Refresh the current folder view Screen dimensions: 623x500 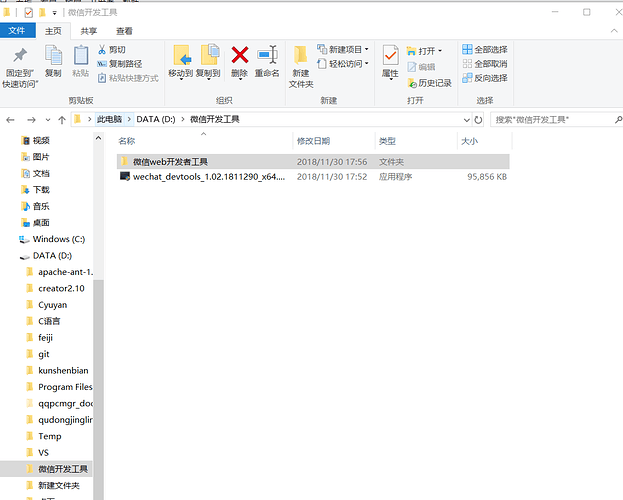tap(478, 120)
